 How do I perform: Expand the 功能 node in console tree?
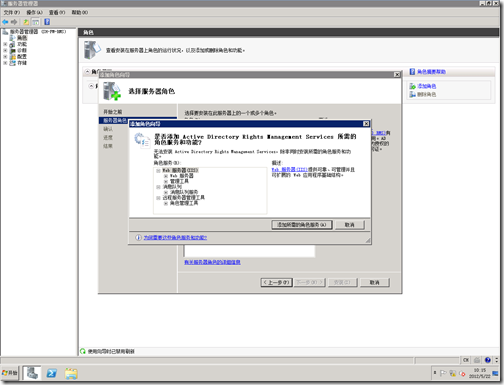pos(5,44)
